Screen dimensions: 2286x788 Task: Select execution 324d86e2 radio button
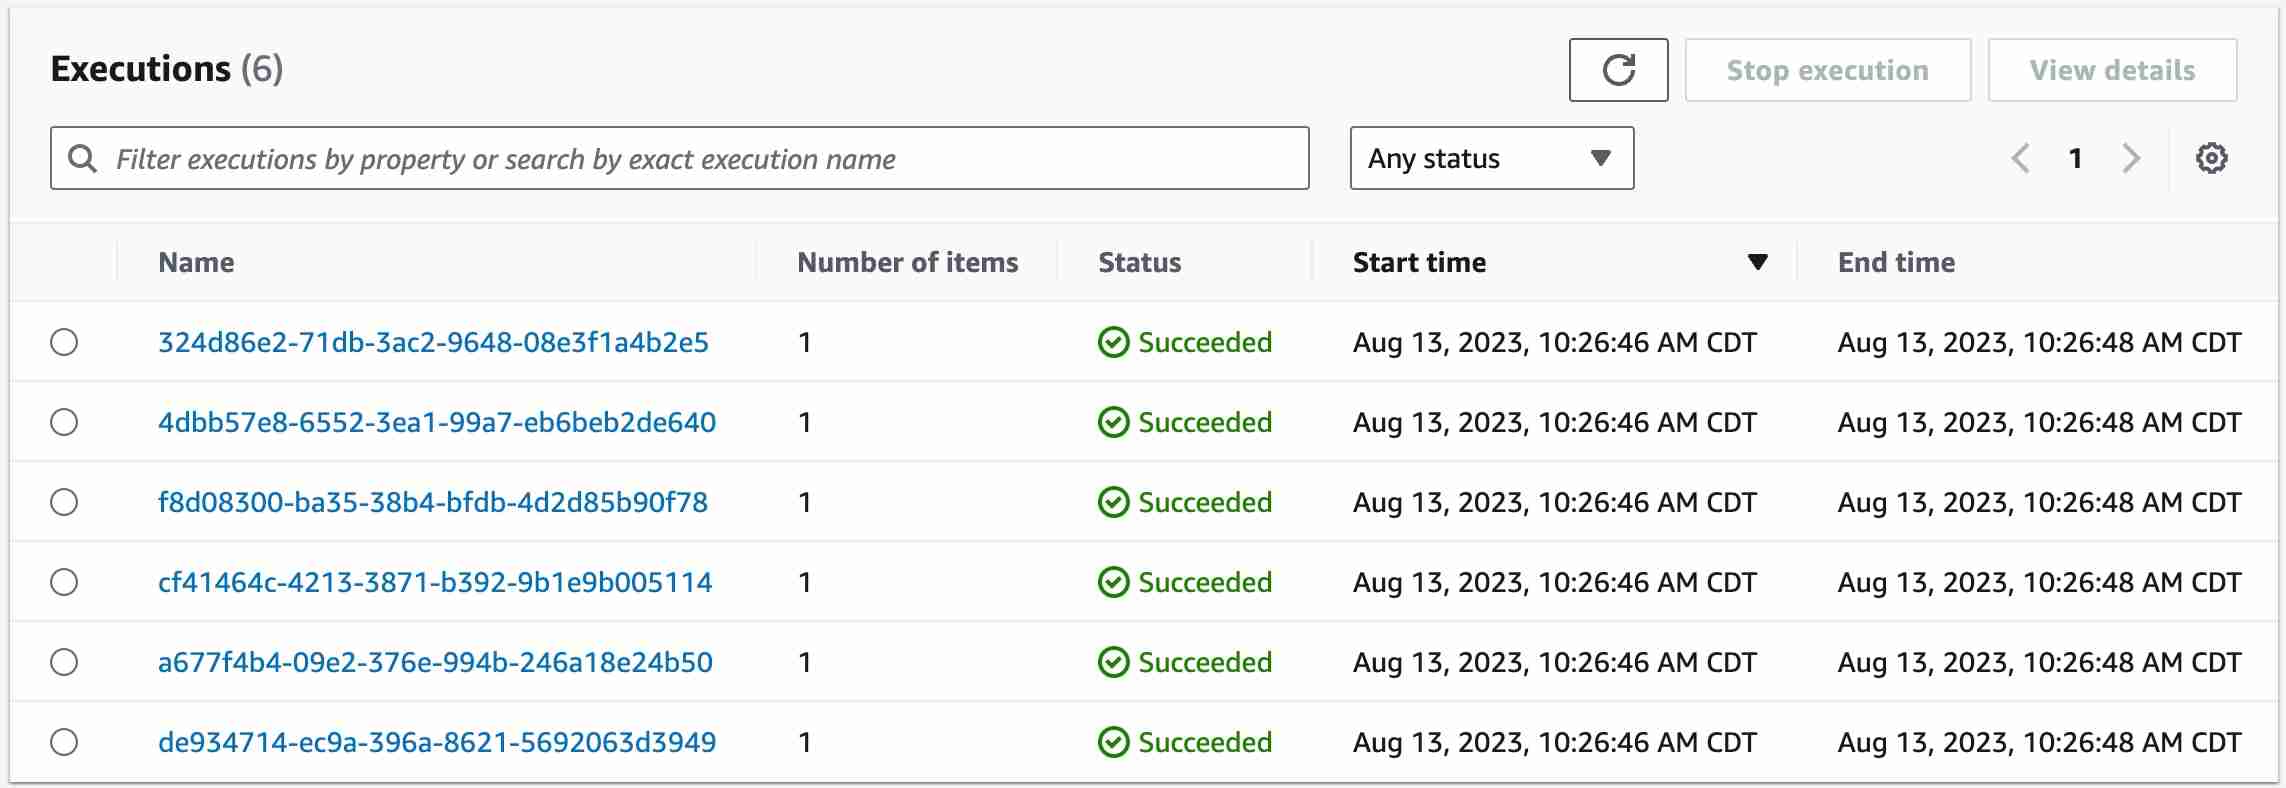(64, 342)
